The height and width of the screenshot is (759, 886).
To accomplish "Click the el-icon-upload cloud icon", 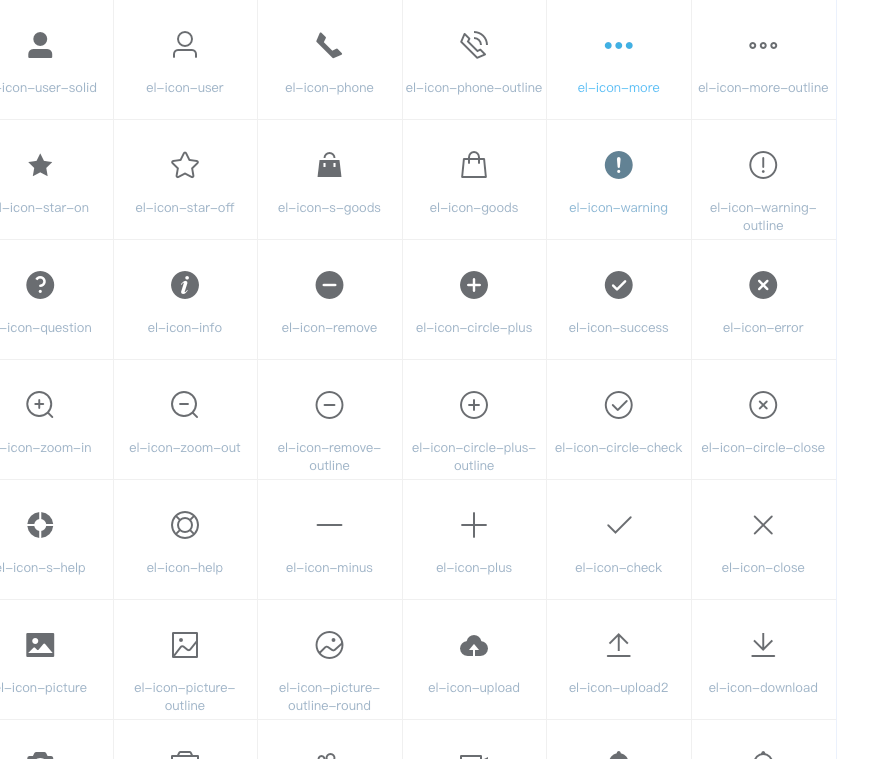I will tap(473, 645).
